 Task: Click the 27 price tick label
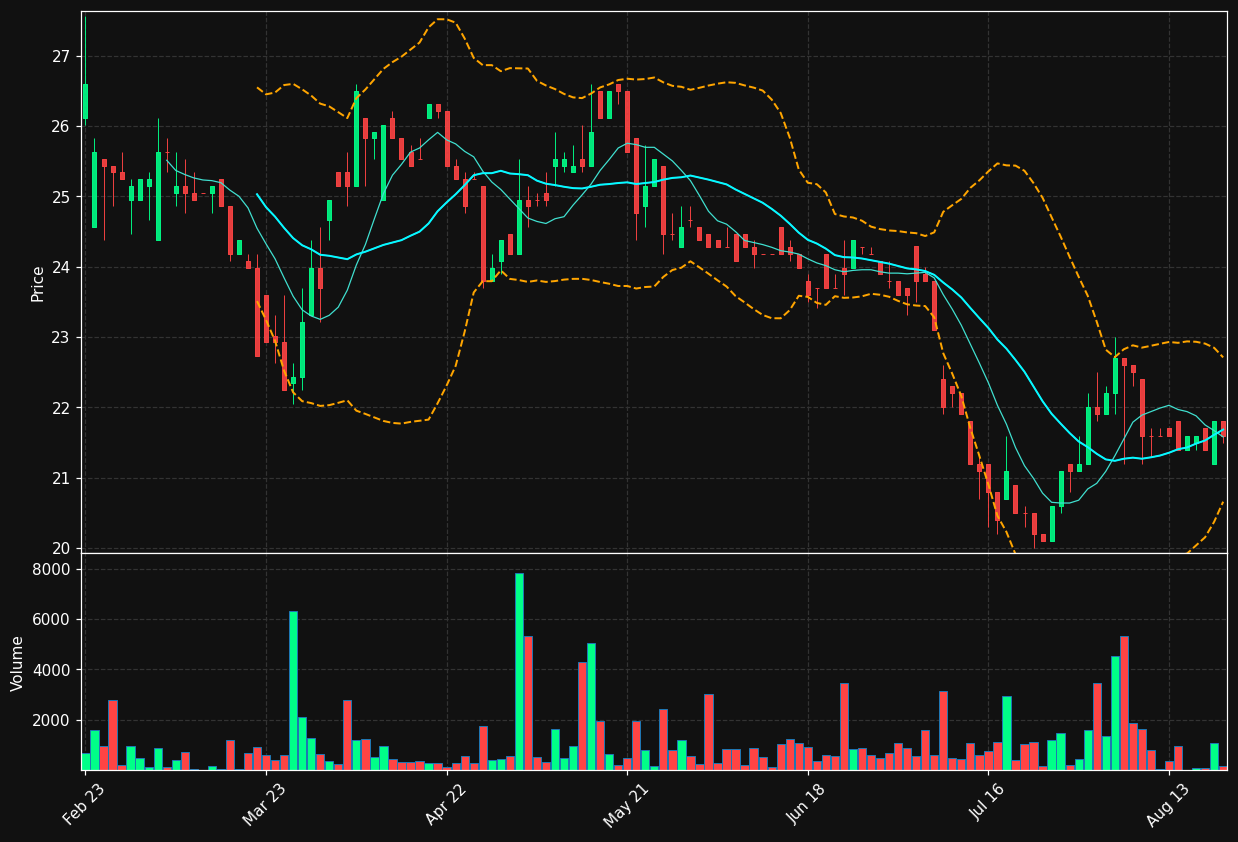pyautogui.click(x=62, y=57)
